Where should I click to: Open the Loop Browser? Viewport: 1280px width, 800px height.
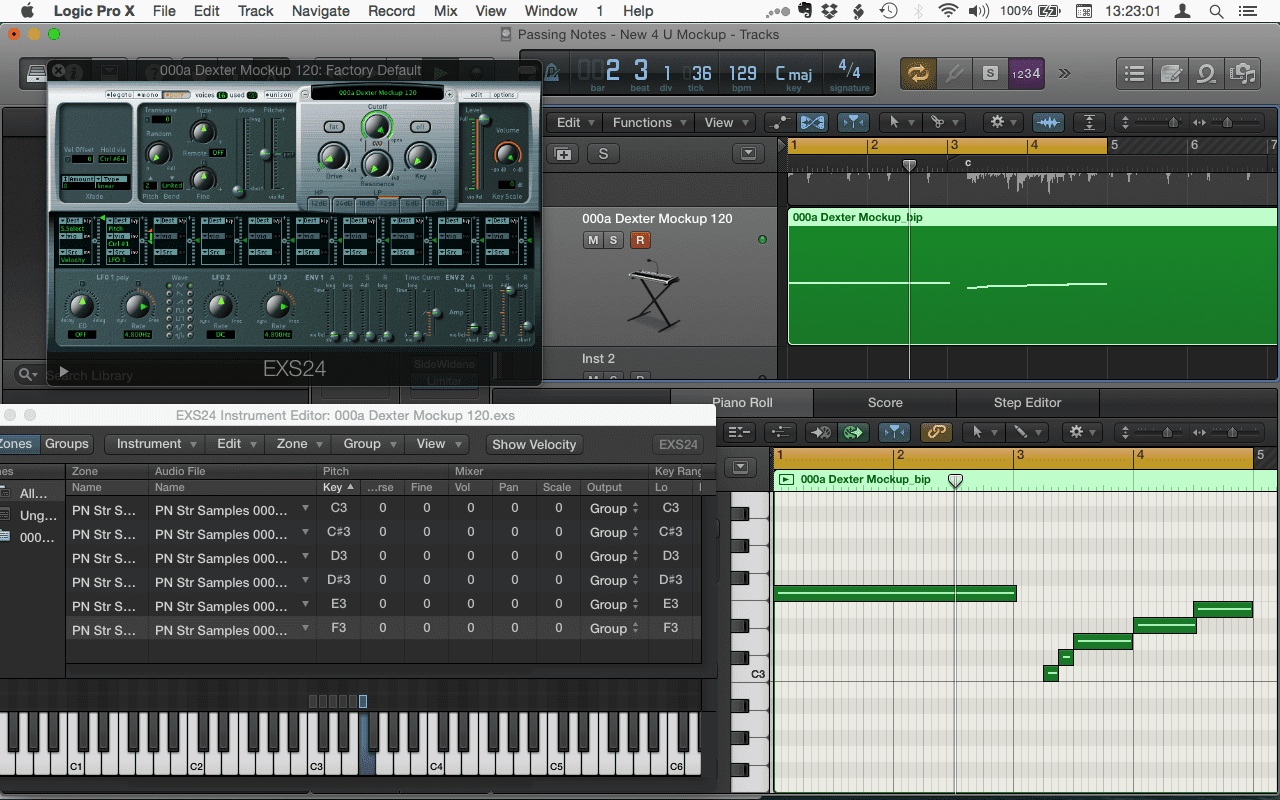click(1206, 73)
